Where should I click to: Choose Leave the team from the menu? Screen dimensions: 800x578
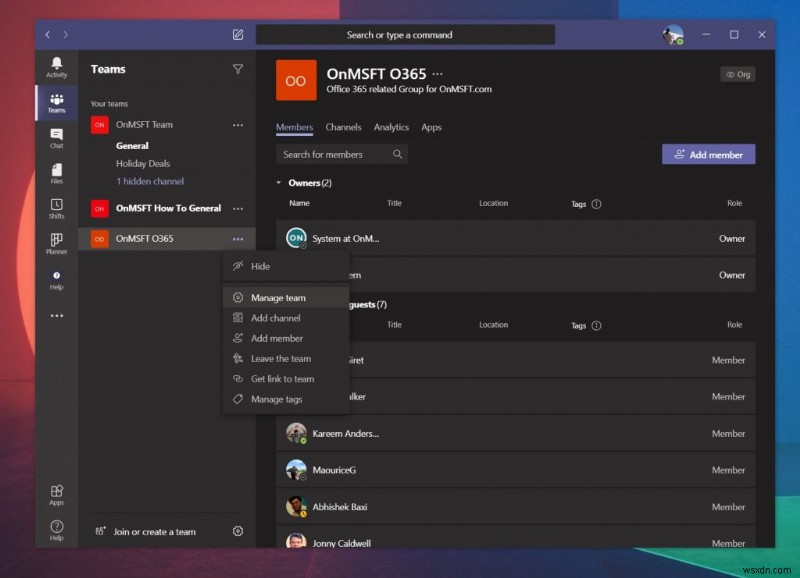(x=280, y=358)
